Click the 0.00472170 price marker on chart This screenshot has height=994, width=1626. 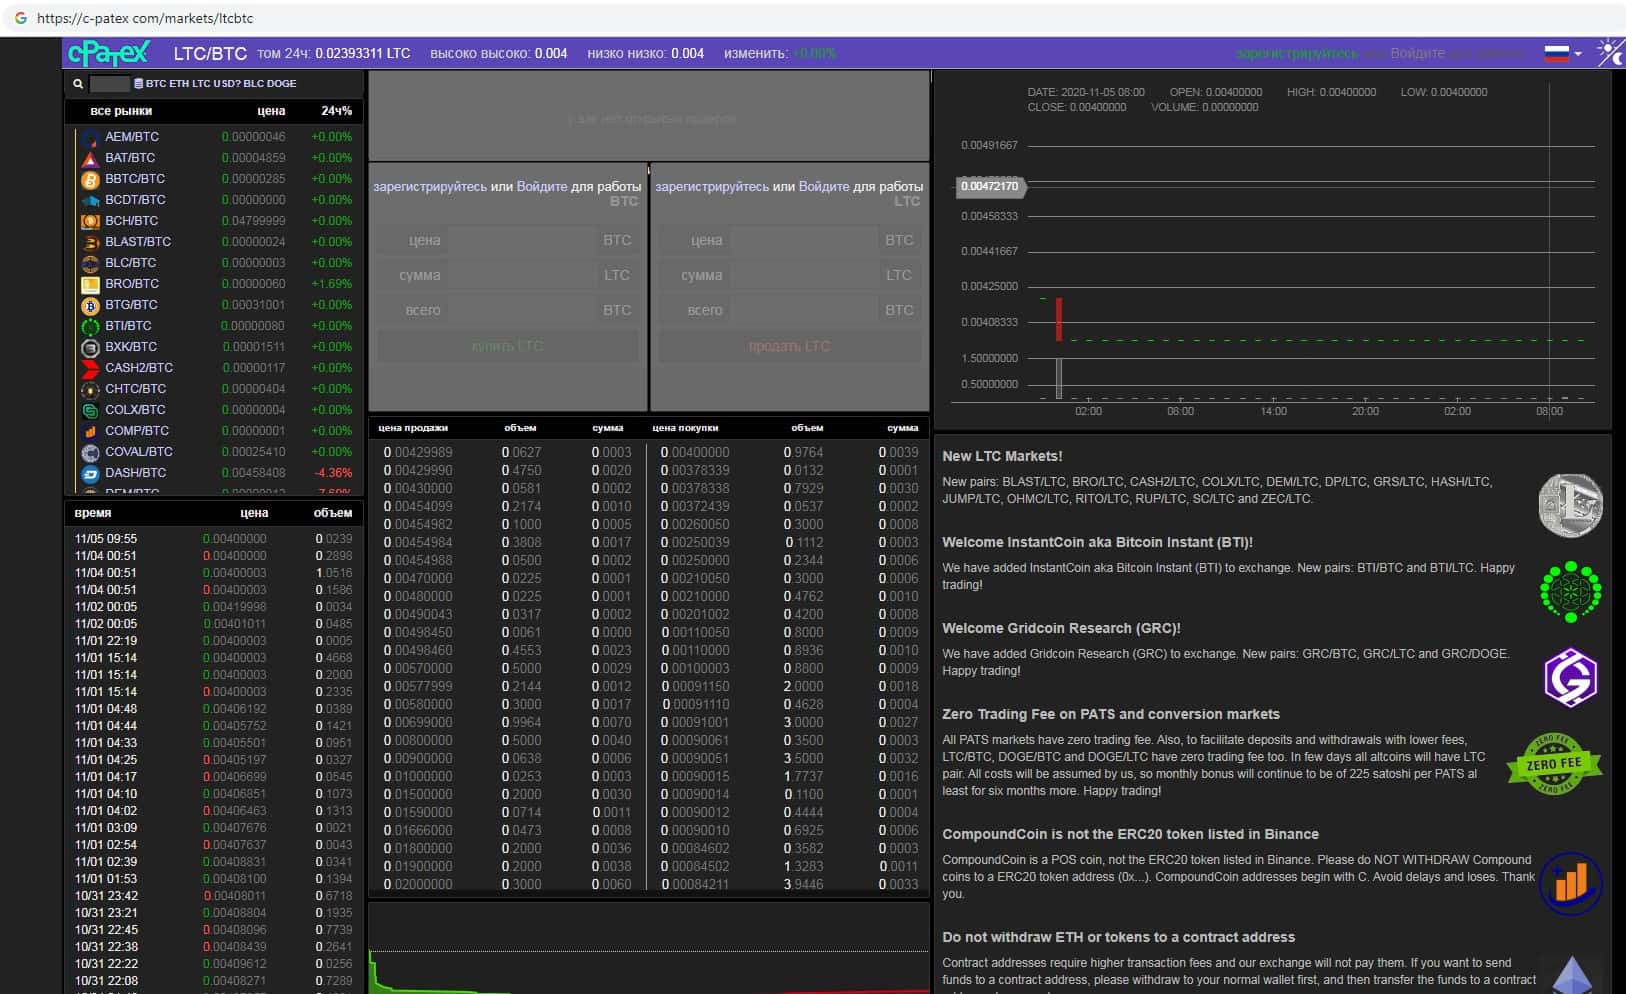[x=989, y=186]
